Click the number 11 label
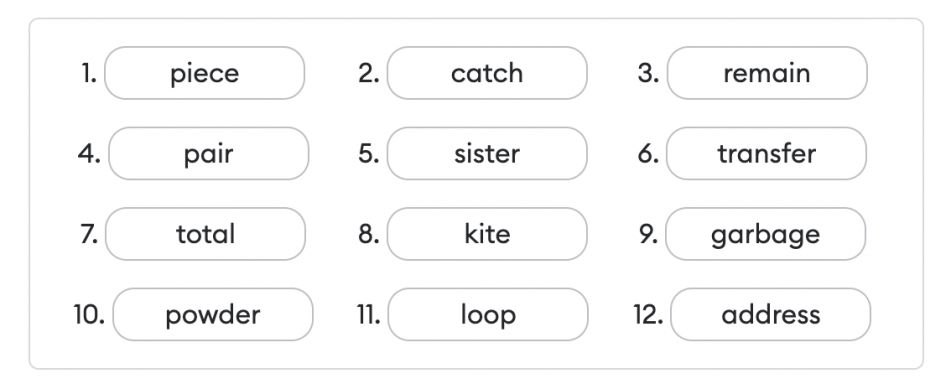Image resolution: width=951 pixels, height=384 pixels. click(x=369, y=315)
